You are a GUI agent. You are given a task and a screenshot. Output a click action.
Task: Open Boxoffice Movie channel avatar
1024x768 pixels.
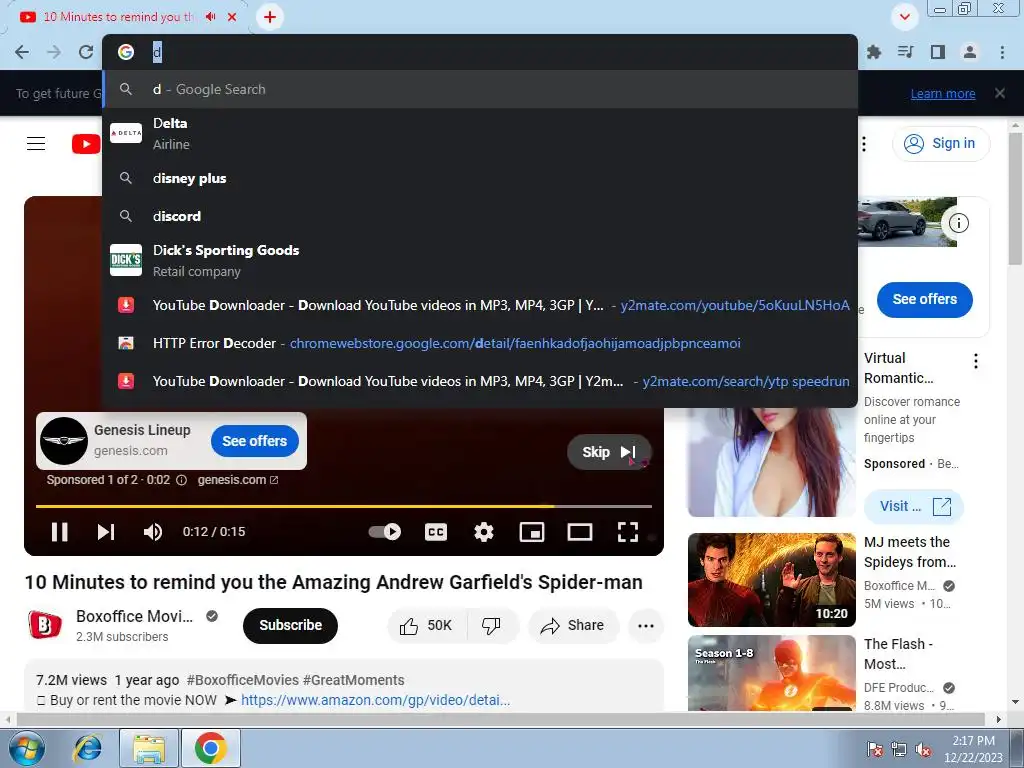pyautogui.click(x=44, y=625)
